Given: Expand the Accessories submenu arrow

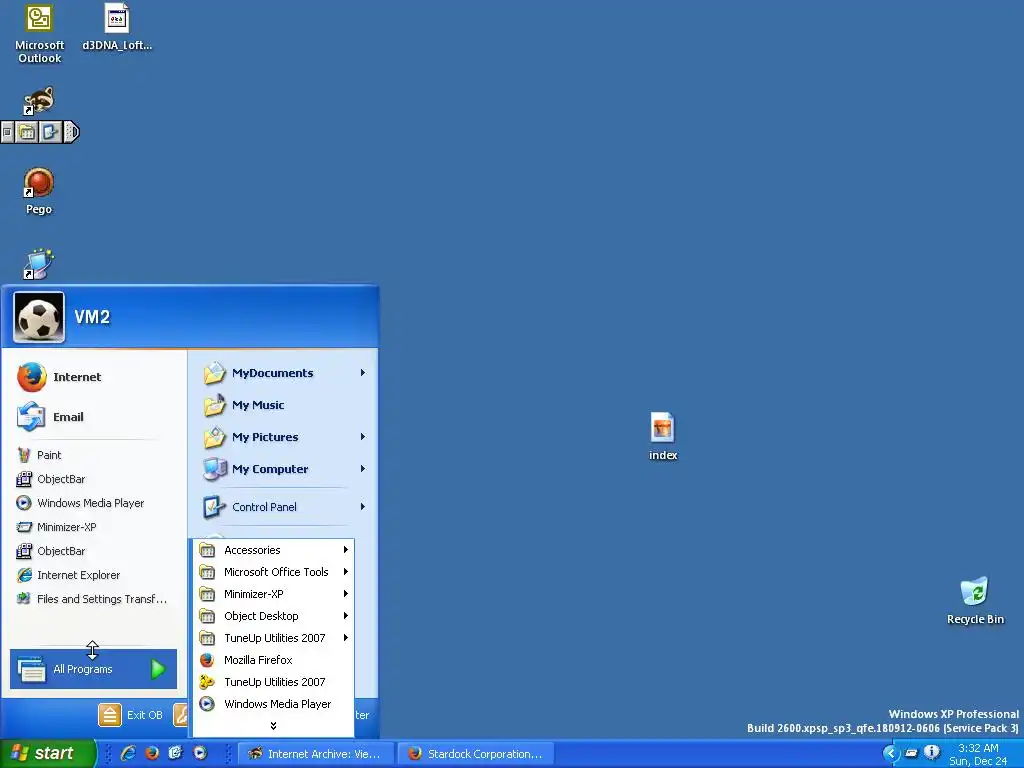Looking at the screenshot, I should (345, 550).
